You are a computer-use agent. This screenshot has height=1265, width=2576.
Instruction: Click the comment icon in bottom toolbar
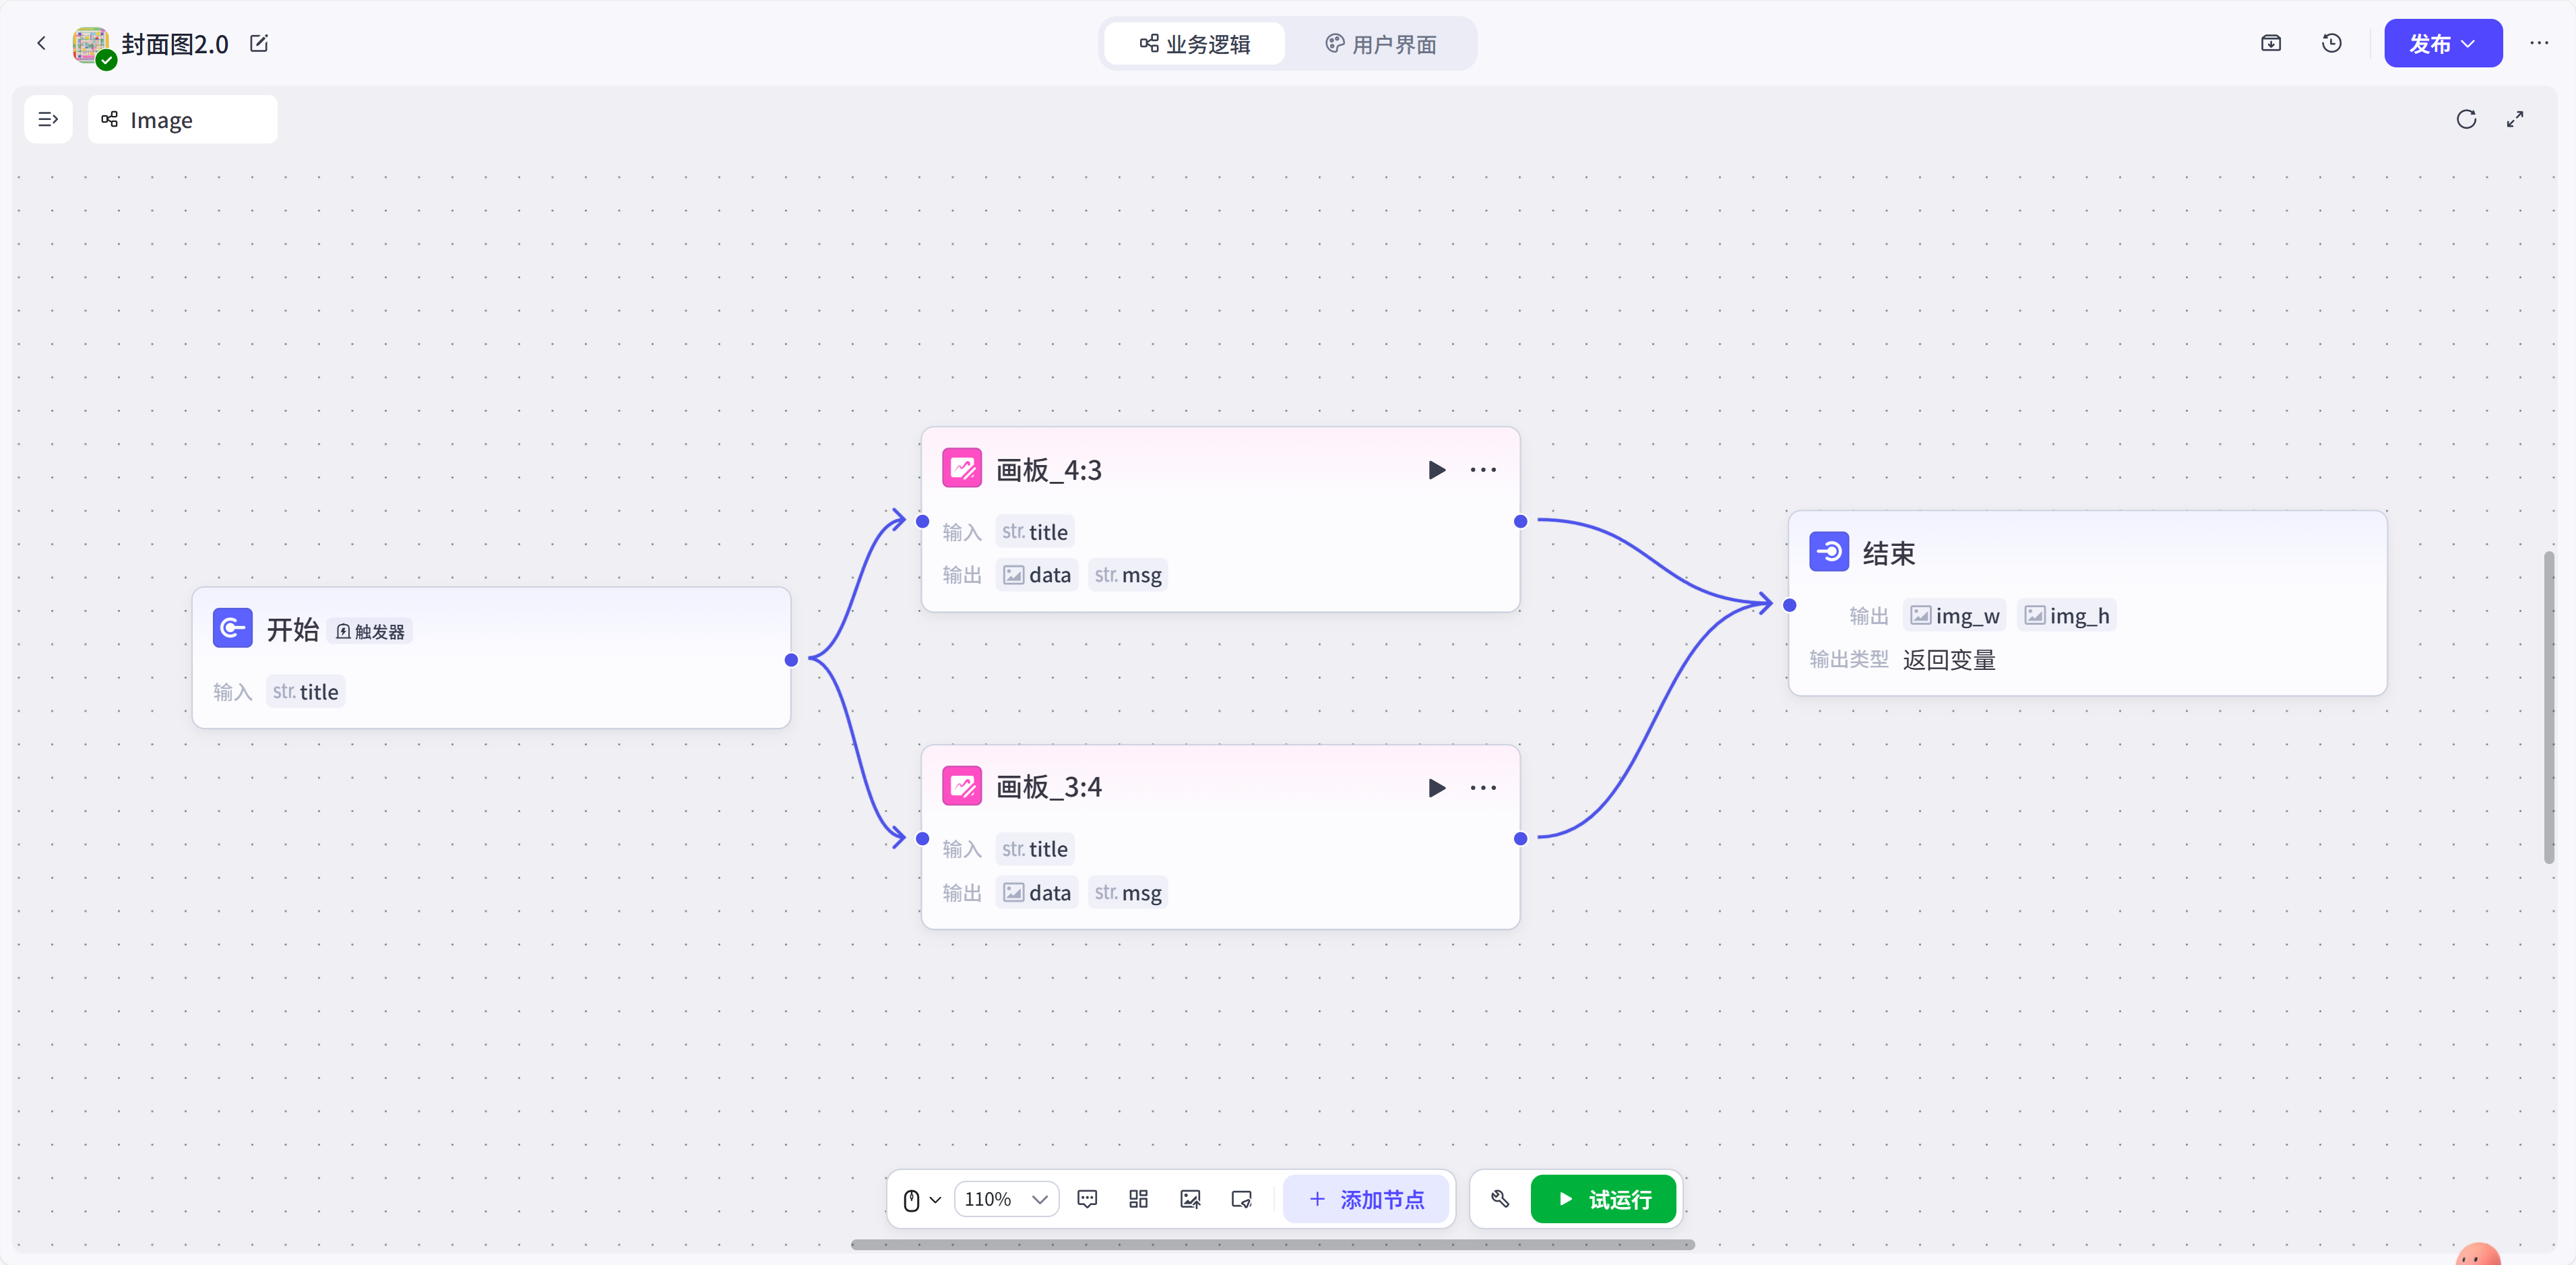[1087, 1199]
